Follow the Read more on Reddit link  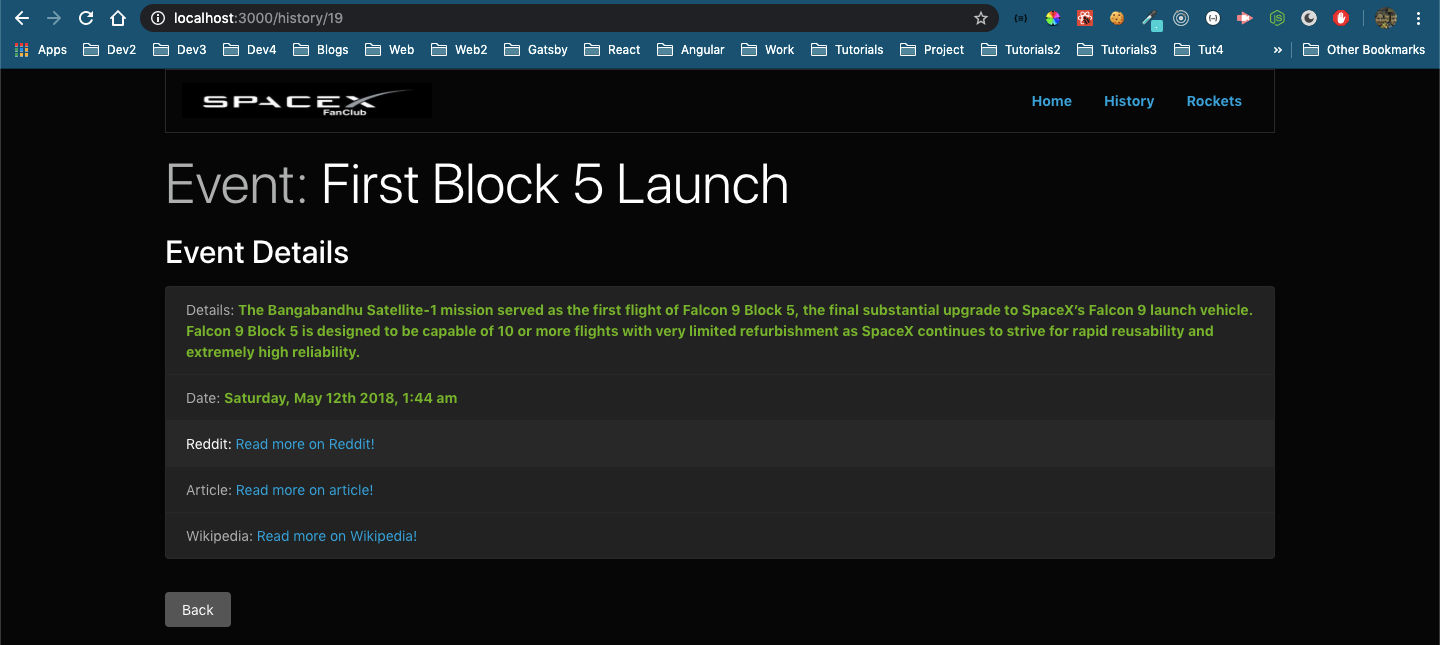tap(305, 444)
